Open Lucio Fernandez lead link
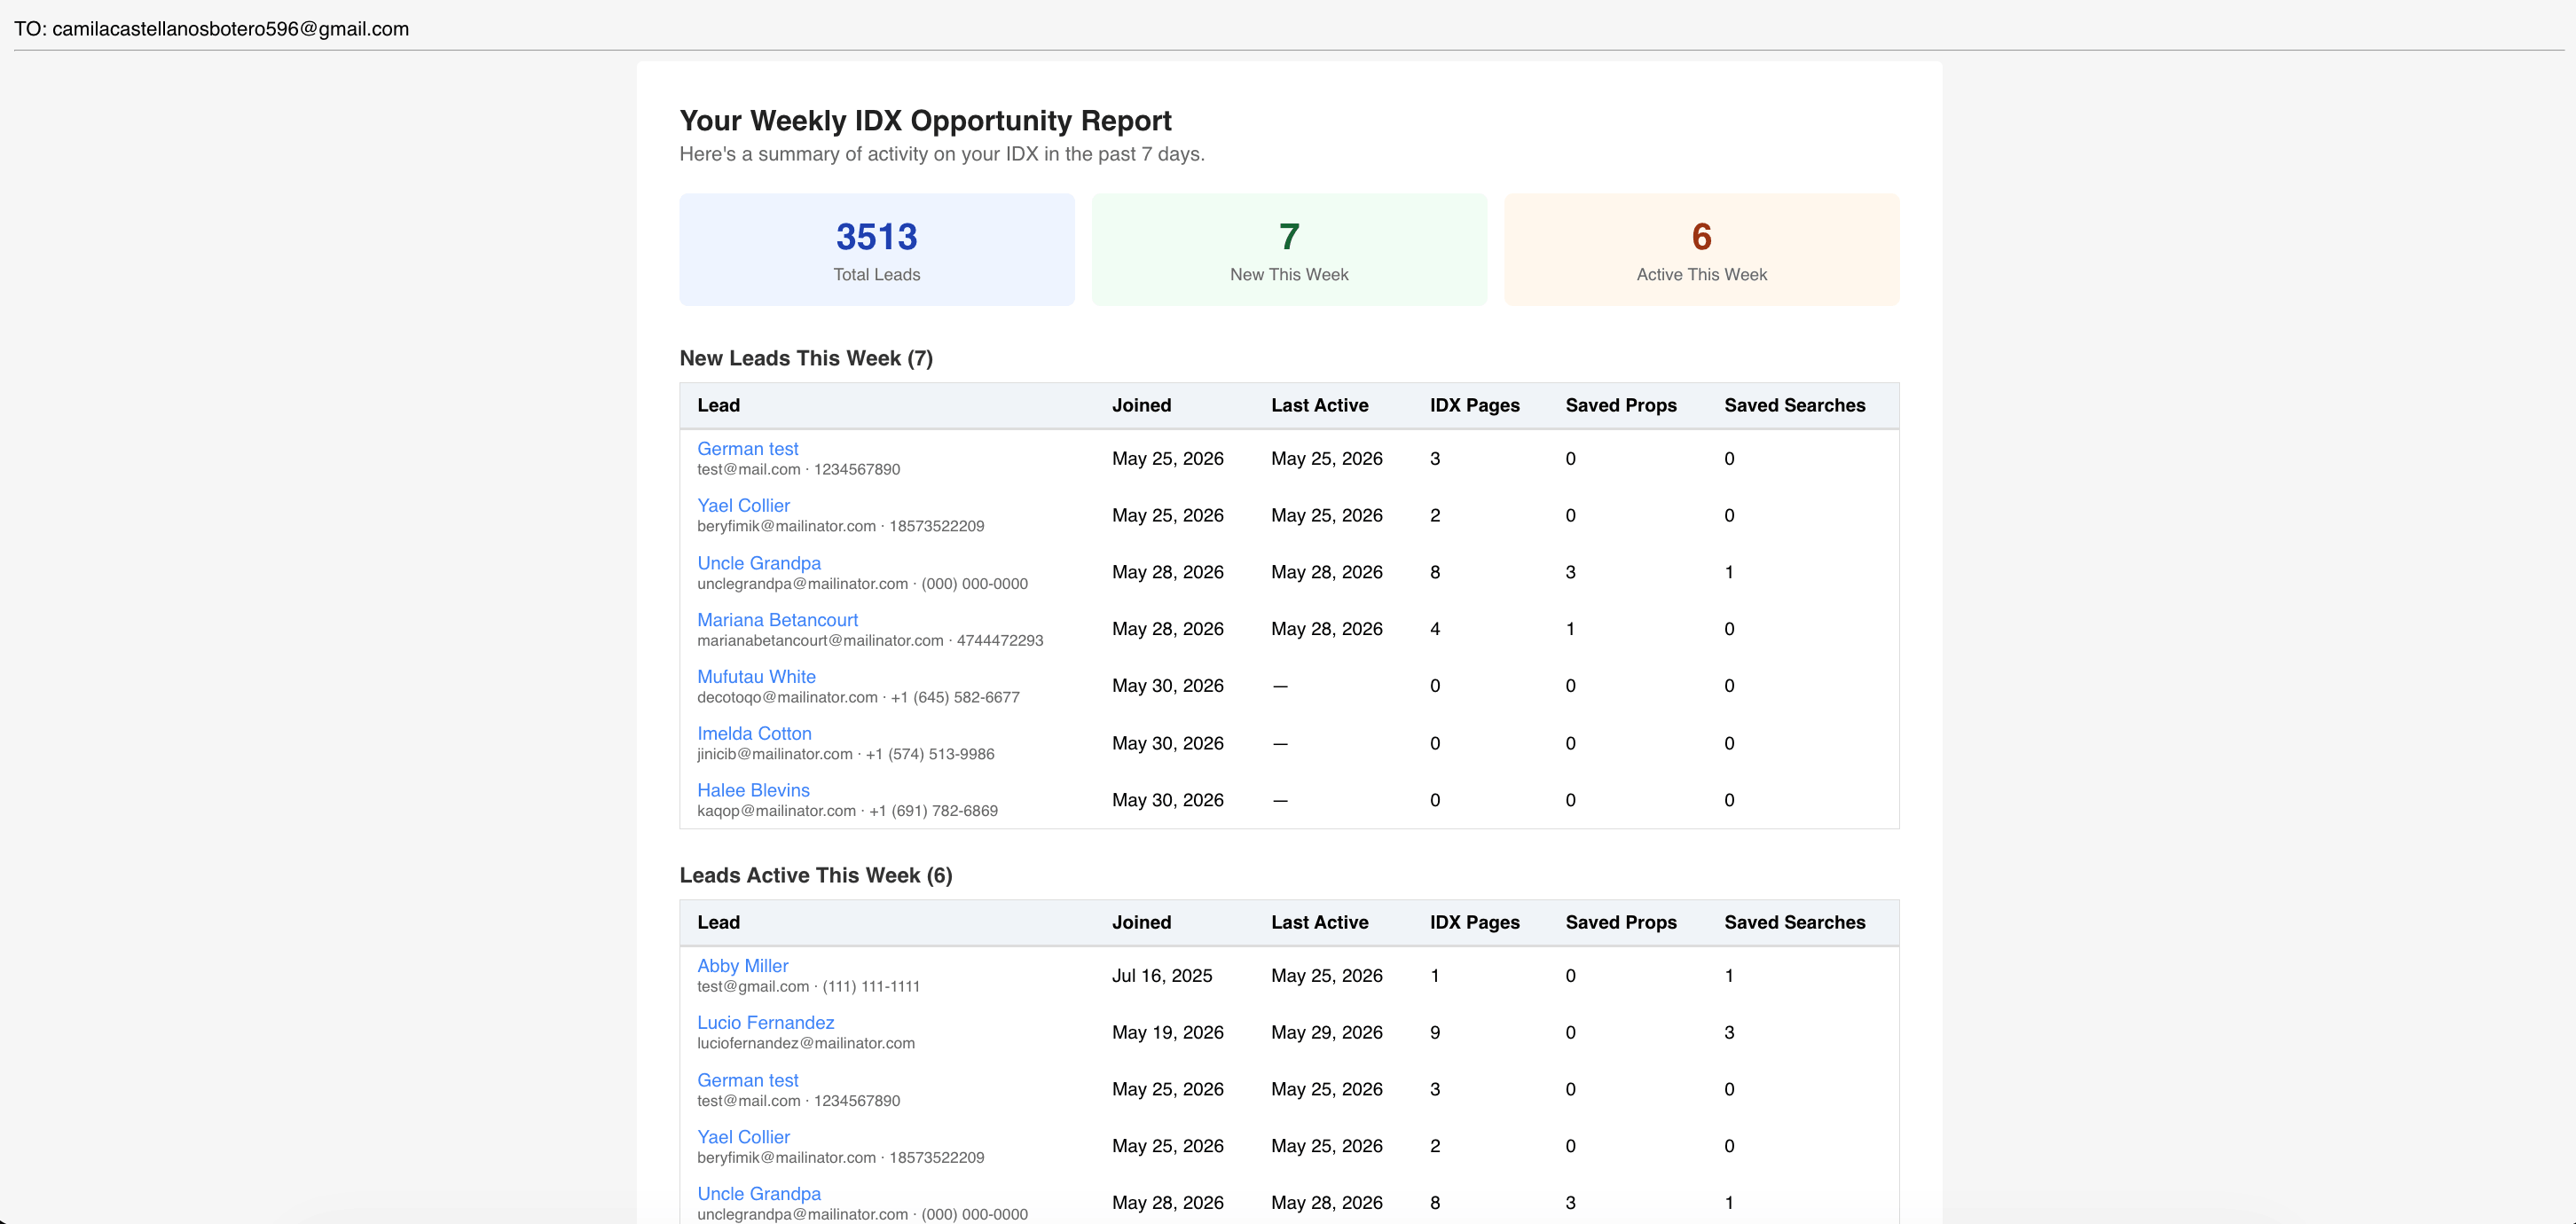Viewport: 2576px width, 1224px height. (x=765, y=1023)
